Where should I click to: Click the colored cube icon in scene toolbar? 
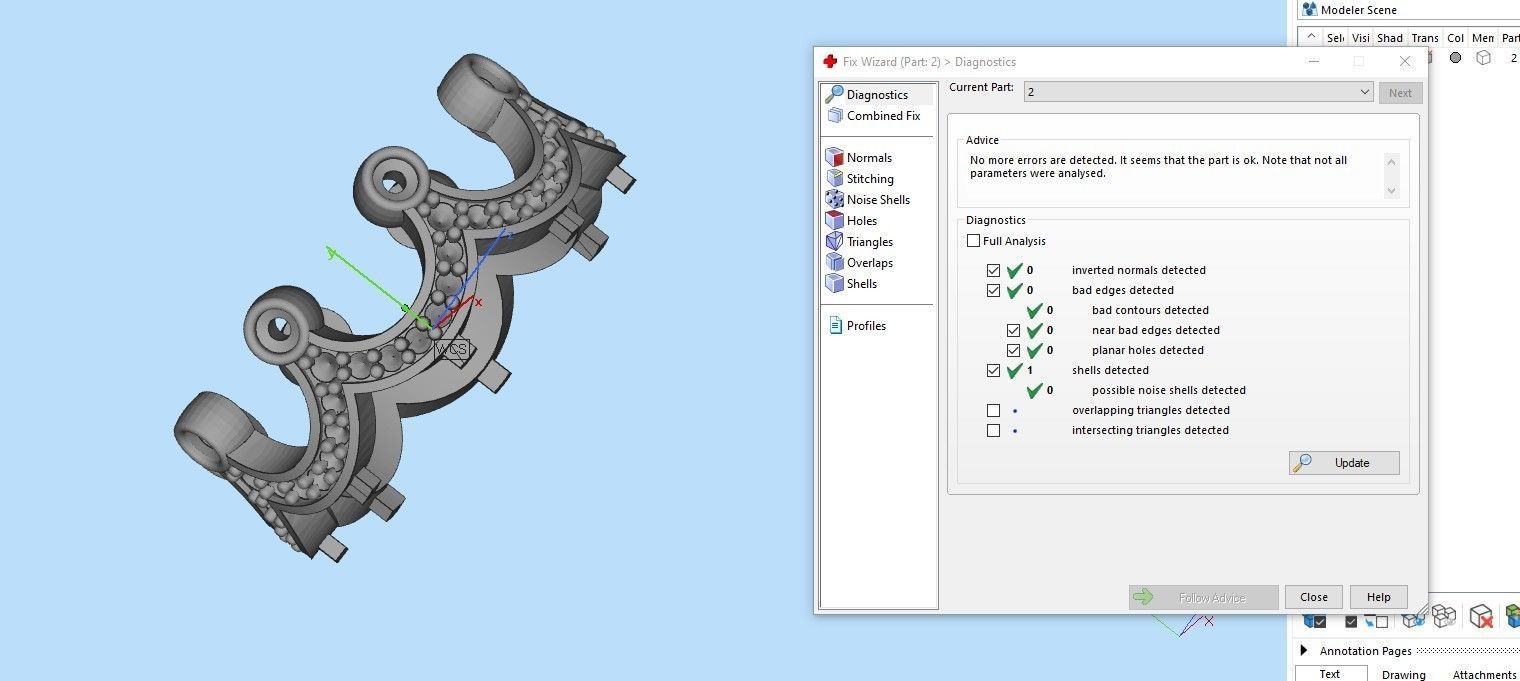(1512, 617)
